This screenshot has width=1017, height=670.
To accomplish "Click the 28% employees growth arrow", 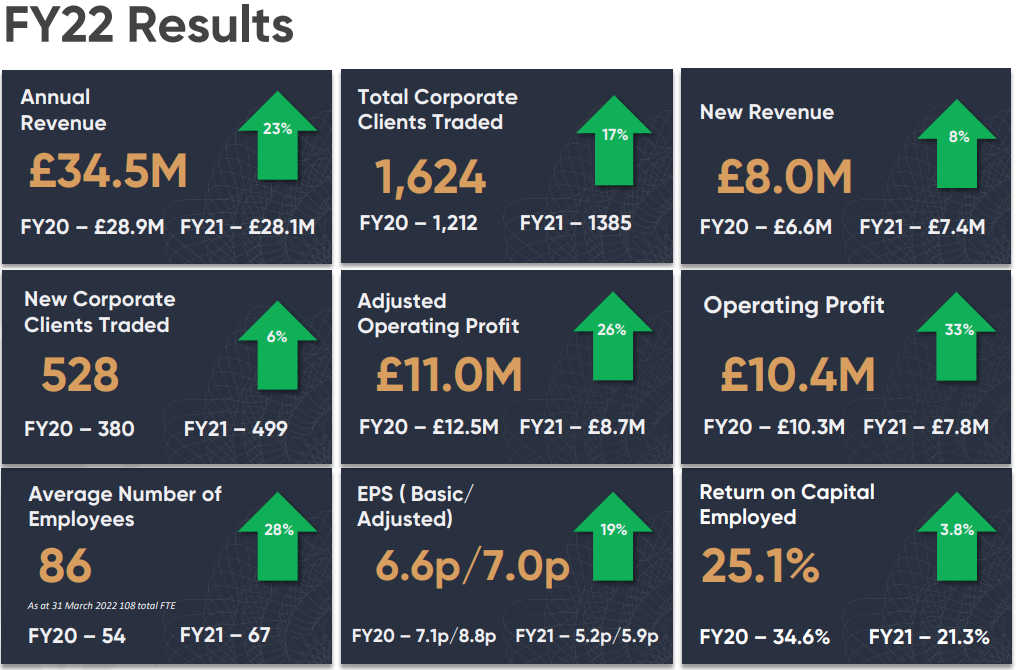I will tap(278, 541).
